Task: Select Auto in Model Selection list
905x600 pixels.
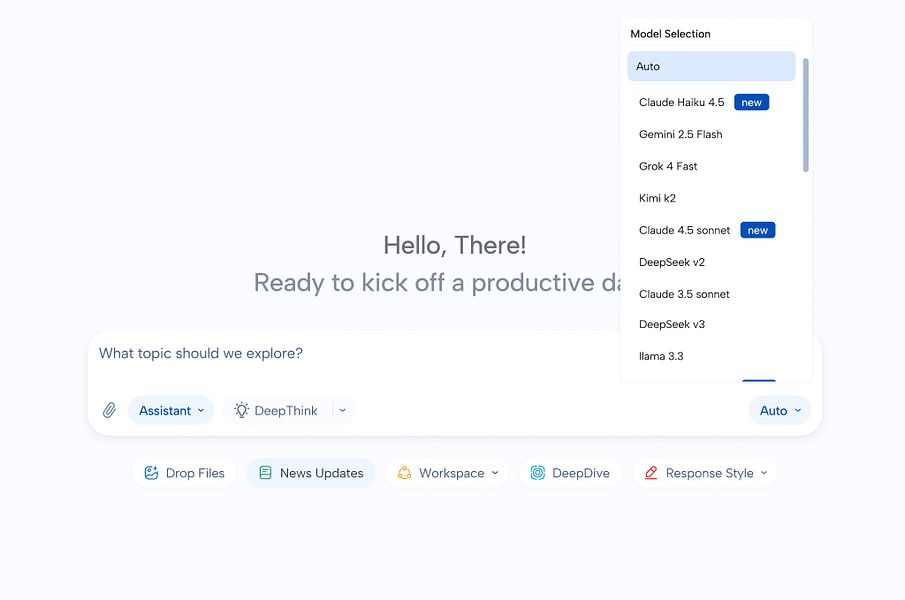Action: click(x=711, y=66)
